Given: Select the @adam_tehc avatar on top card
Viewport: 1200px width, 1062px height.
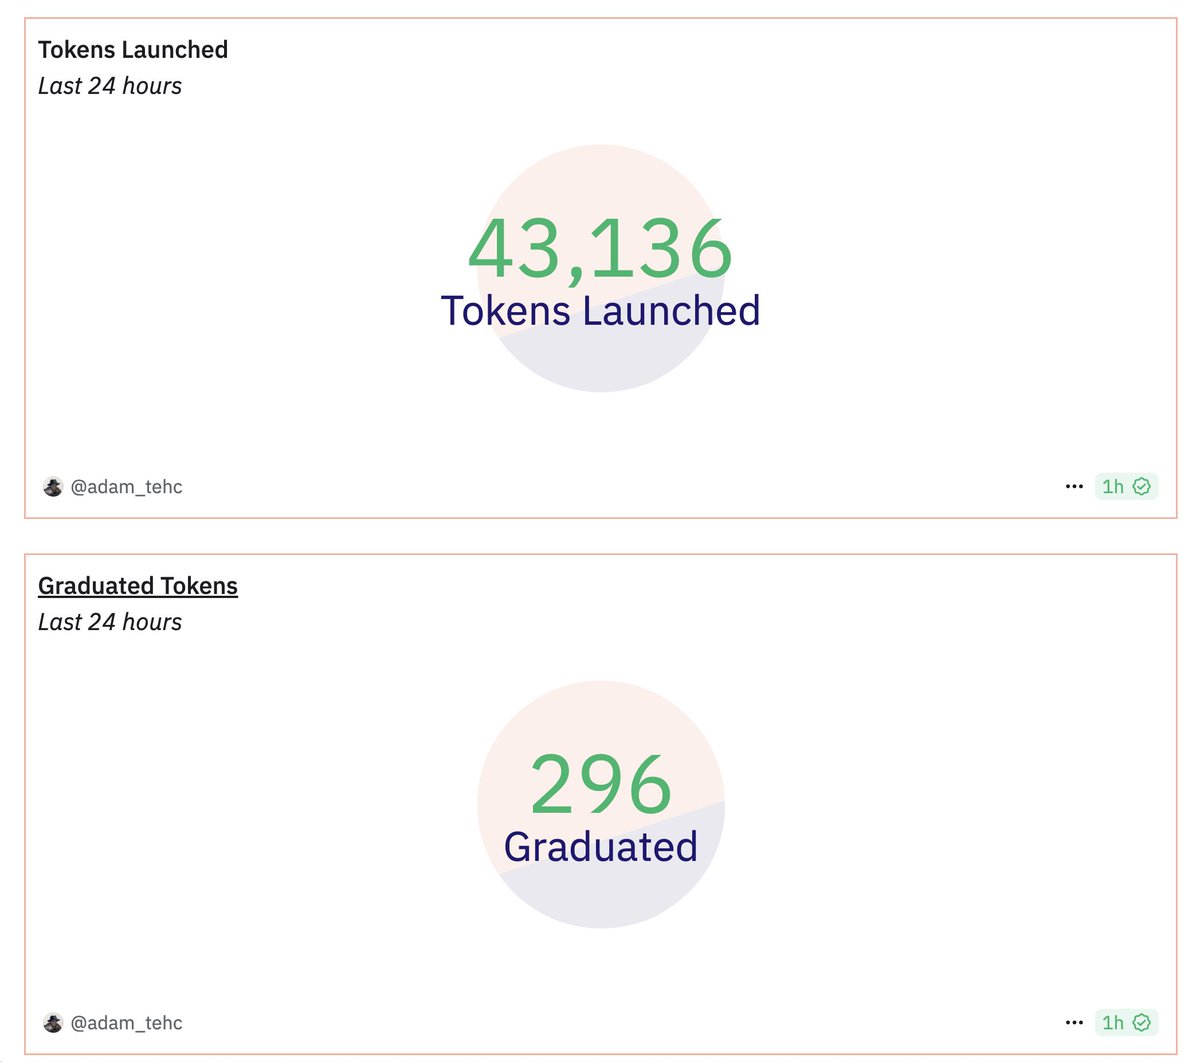Looking at the screenshot, I should [52, 486].
